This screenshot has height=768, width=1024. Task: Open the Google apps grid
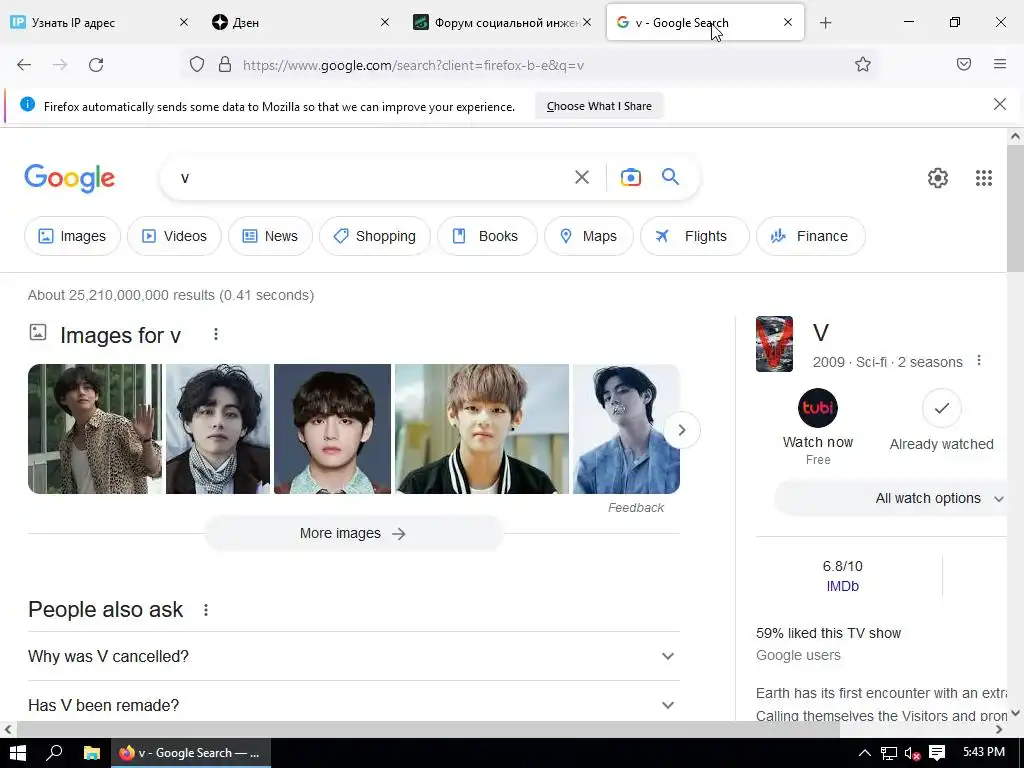click(984, 178)
